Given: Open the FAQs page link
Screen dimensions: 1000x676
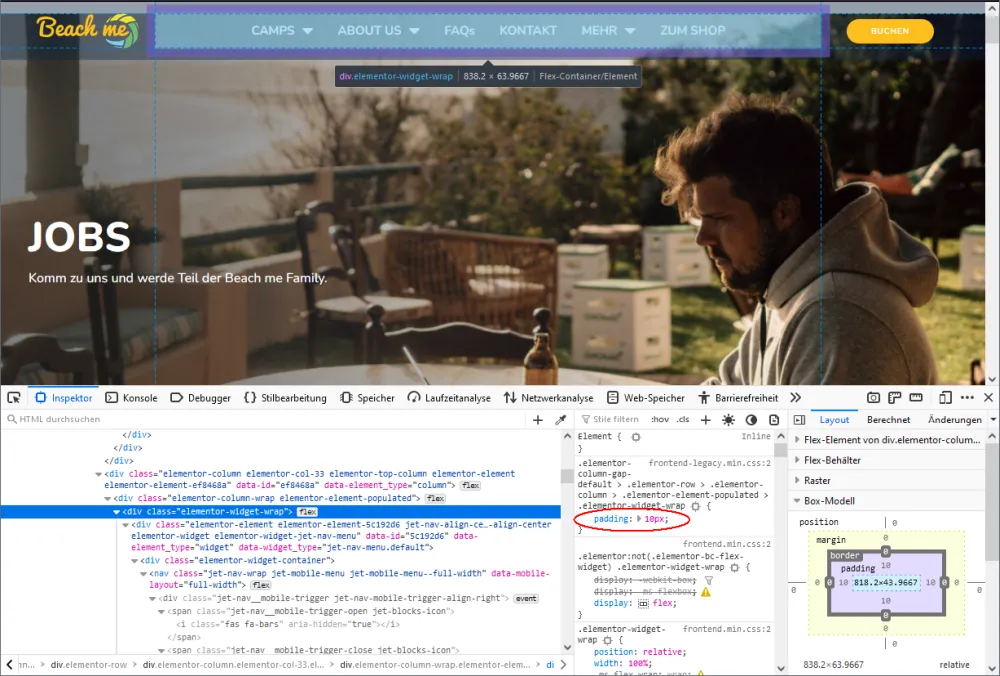Looking at the screenshot, I should pyautogui.click(x=459, y=30).
